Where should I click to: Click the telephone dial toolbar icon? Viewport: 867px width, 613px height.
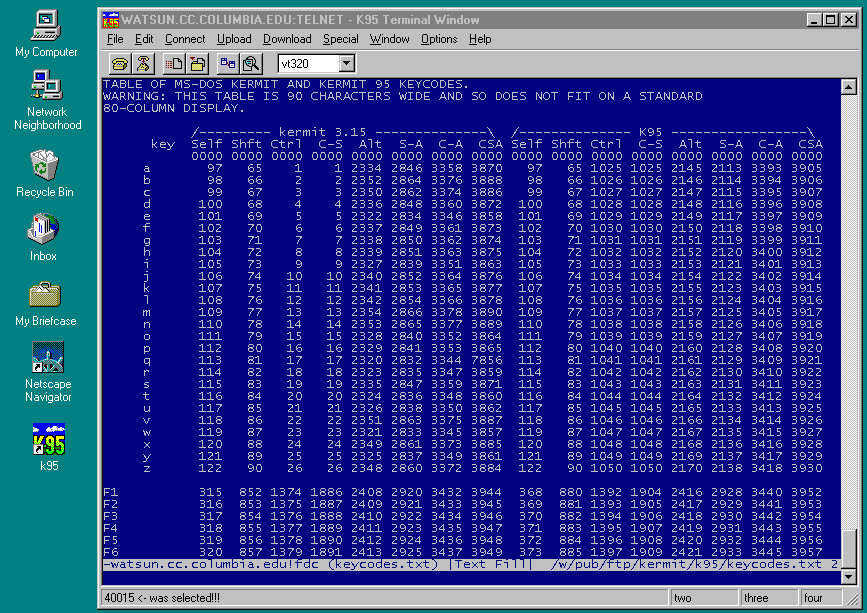pyautogui.click(x=119, y=64)
